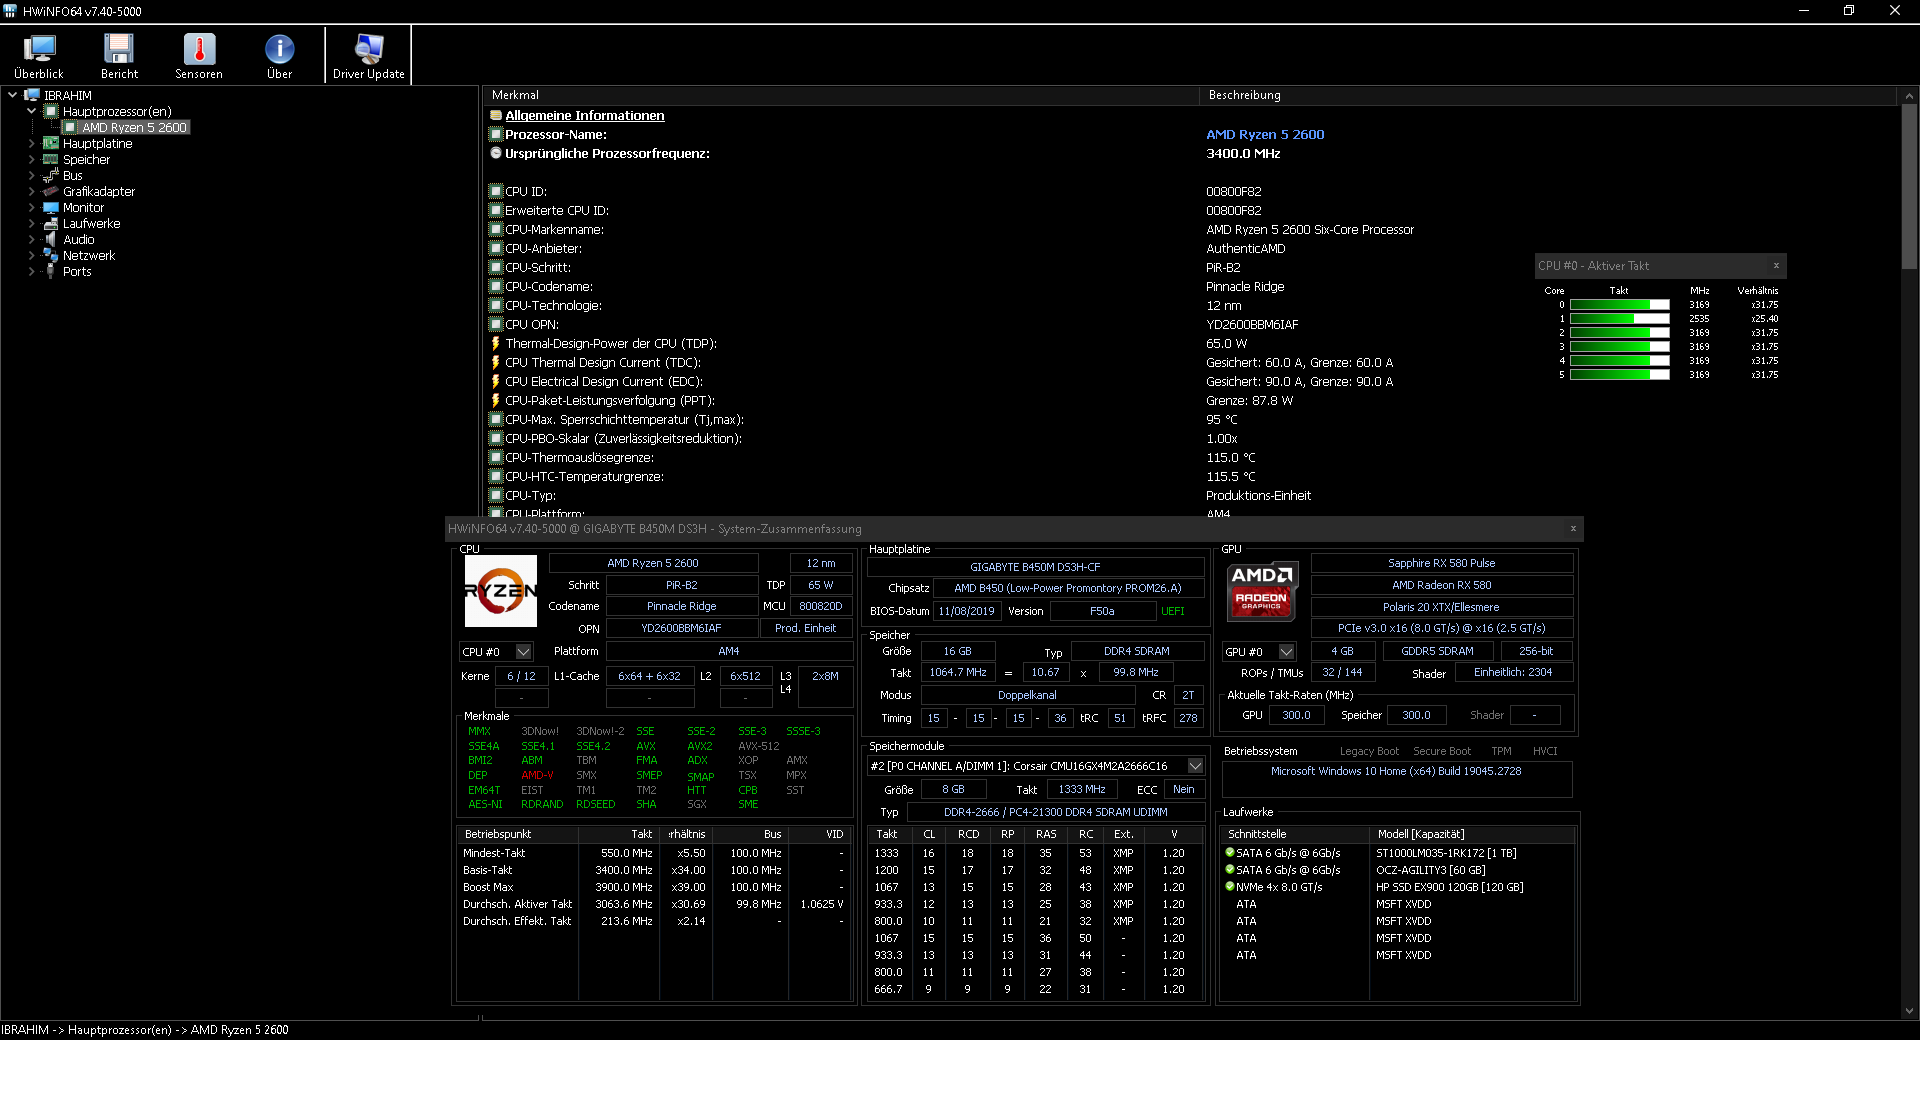Click the Allgemeine Informationen heading link
The width and height of the screenshot is (1920, 1098).
pyautogui.click(x=584, y=116)
